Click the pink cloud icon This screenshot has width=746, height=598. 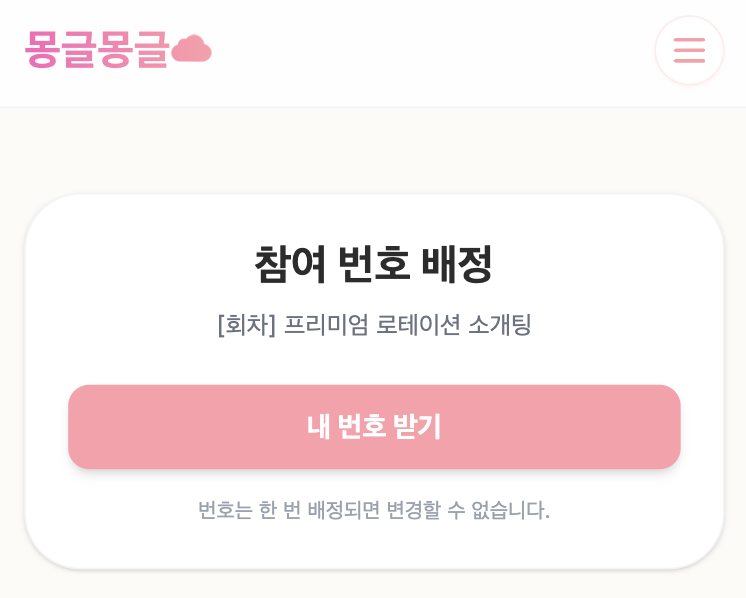[191, 49]
